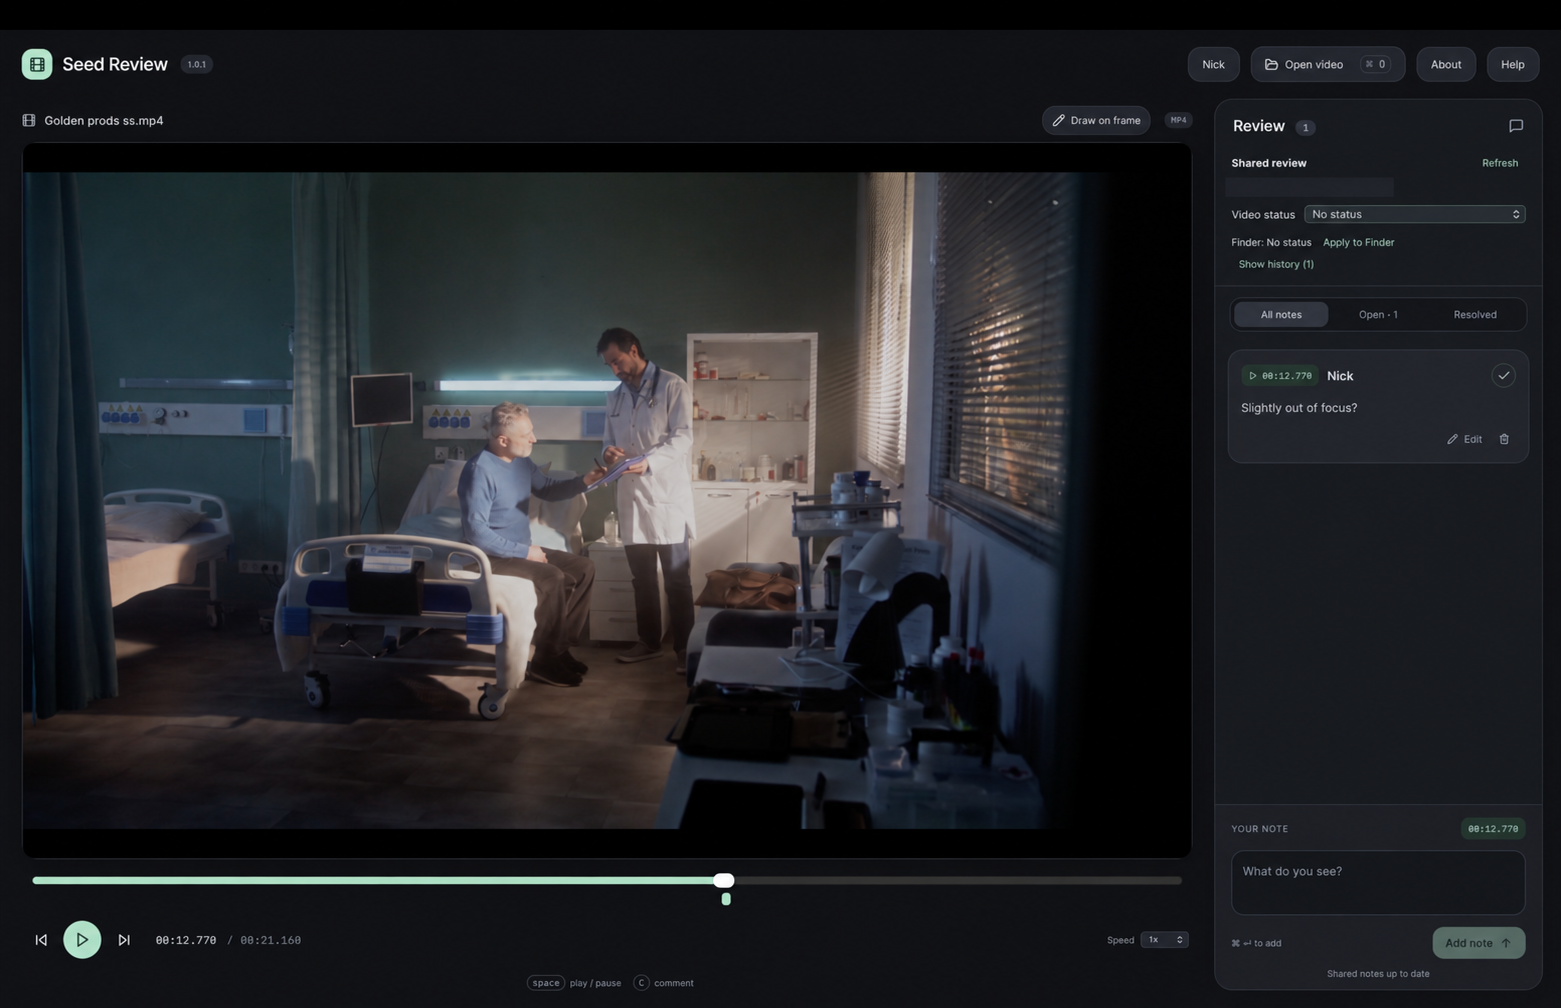Image resolution: width=1561 pixels, height=1008 pixels.
Task: Open the playback Speed dropdown
Action: [1164, 940]
